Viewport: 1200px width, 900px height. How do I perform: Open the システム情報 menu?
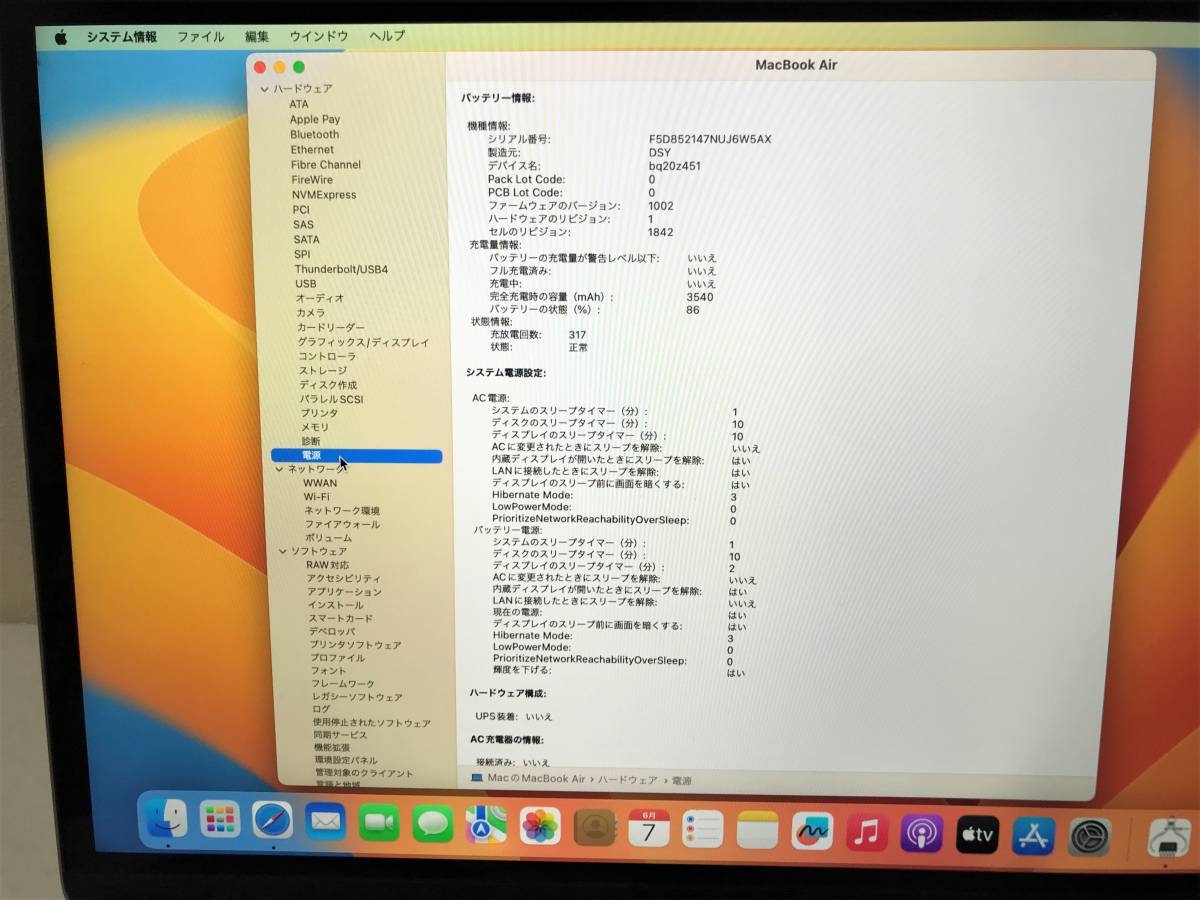pos(121,37)
